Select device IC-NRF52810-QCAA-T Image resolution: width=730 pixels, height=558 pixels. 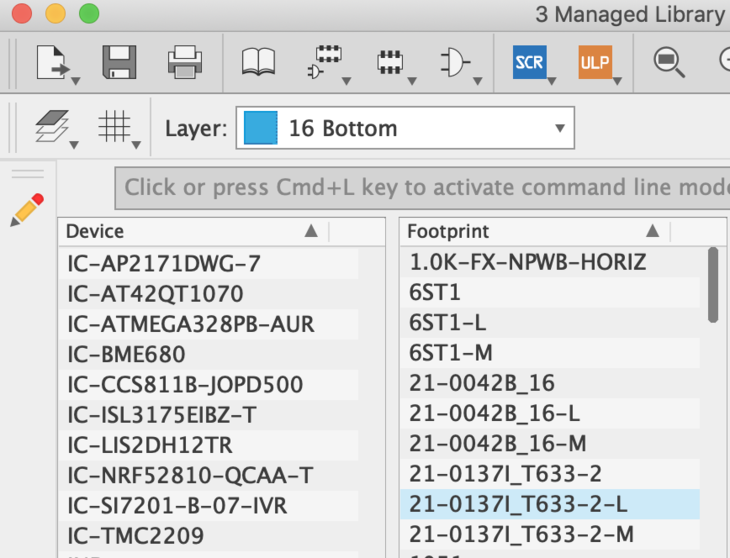pyautogui.click(x=208, y=475)
